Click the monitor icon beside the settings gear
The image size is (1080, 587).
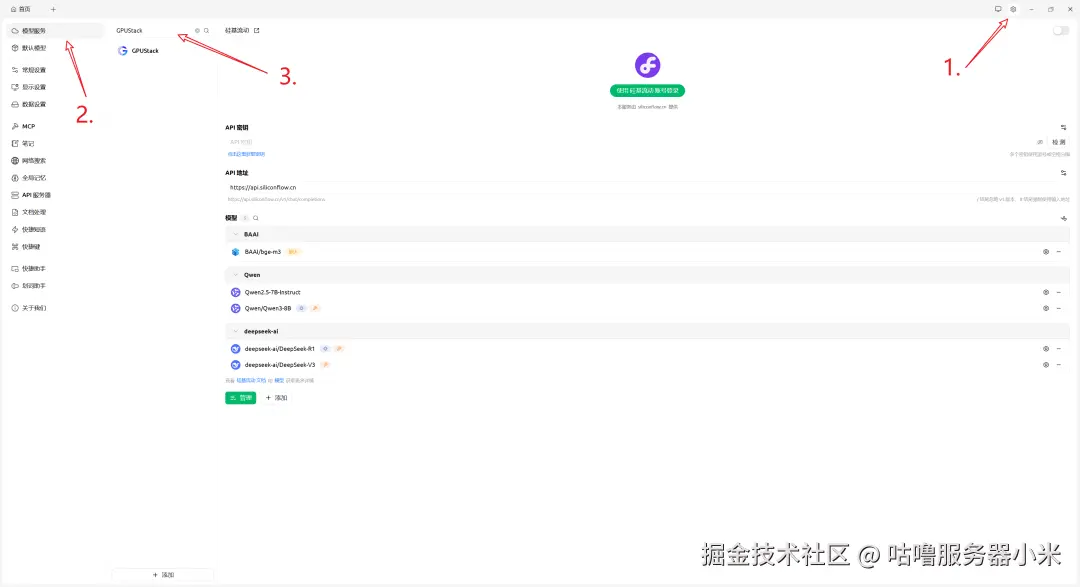coord(997,9)
